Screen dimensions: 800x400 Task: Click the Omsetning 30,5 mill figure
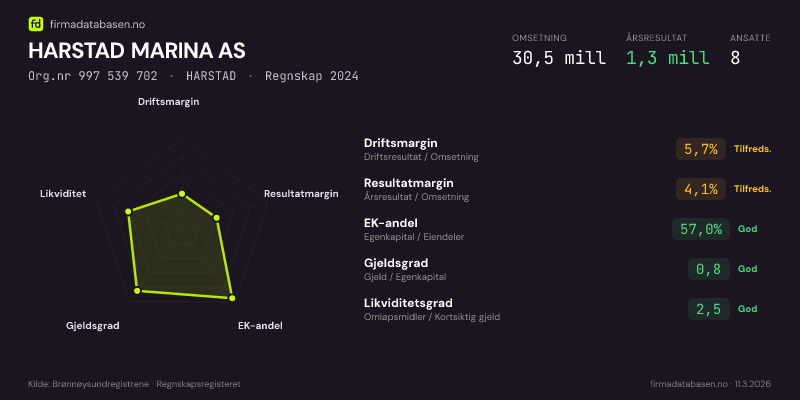tap(558, 58)
